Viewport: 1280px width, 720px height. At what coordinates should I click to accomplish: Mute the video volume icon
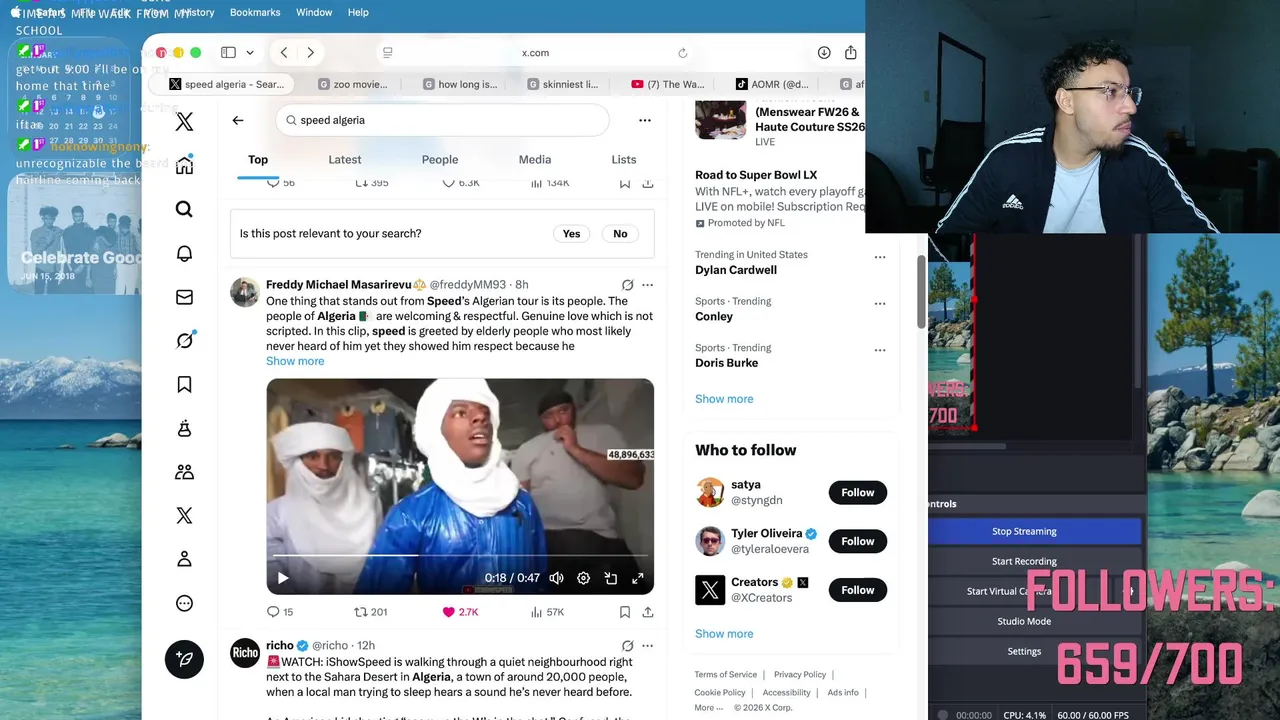pyautogui.click(x=556, y=578)
